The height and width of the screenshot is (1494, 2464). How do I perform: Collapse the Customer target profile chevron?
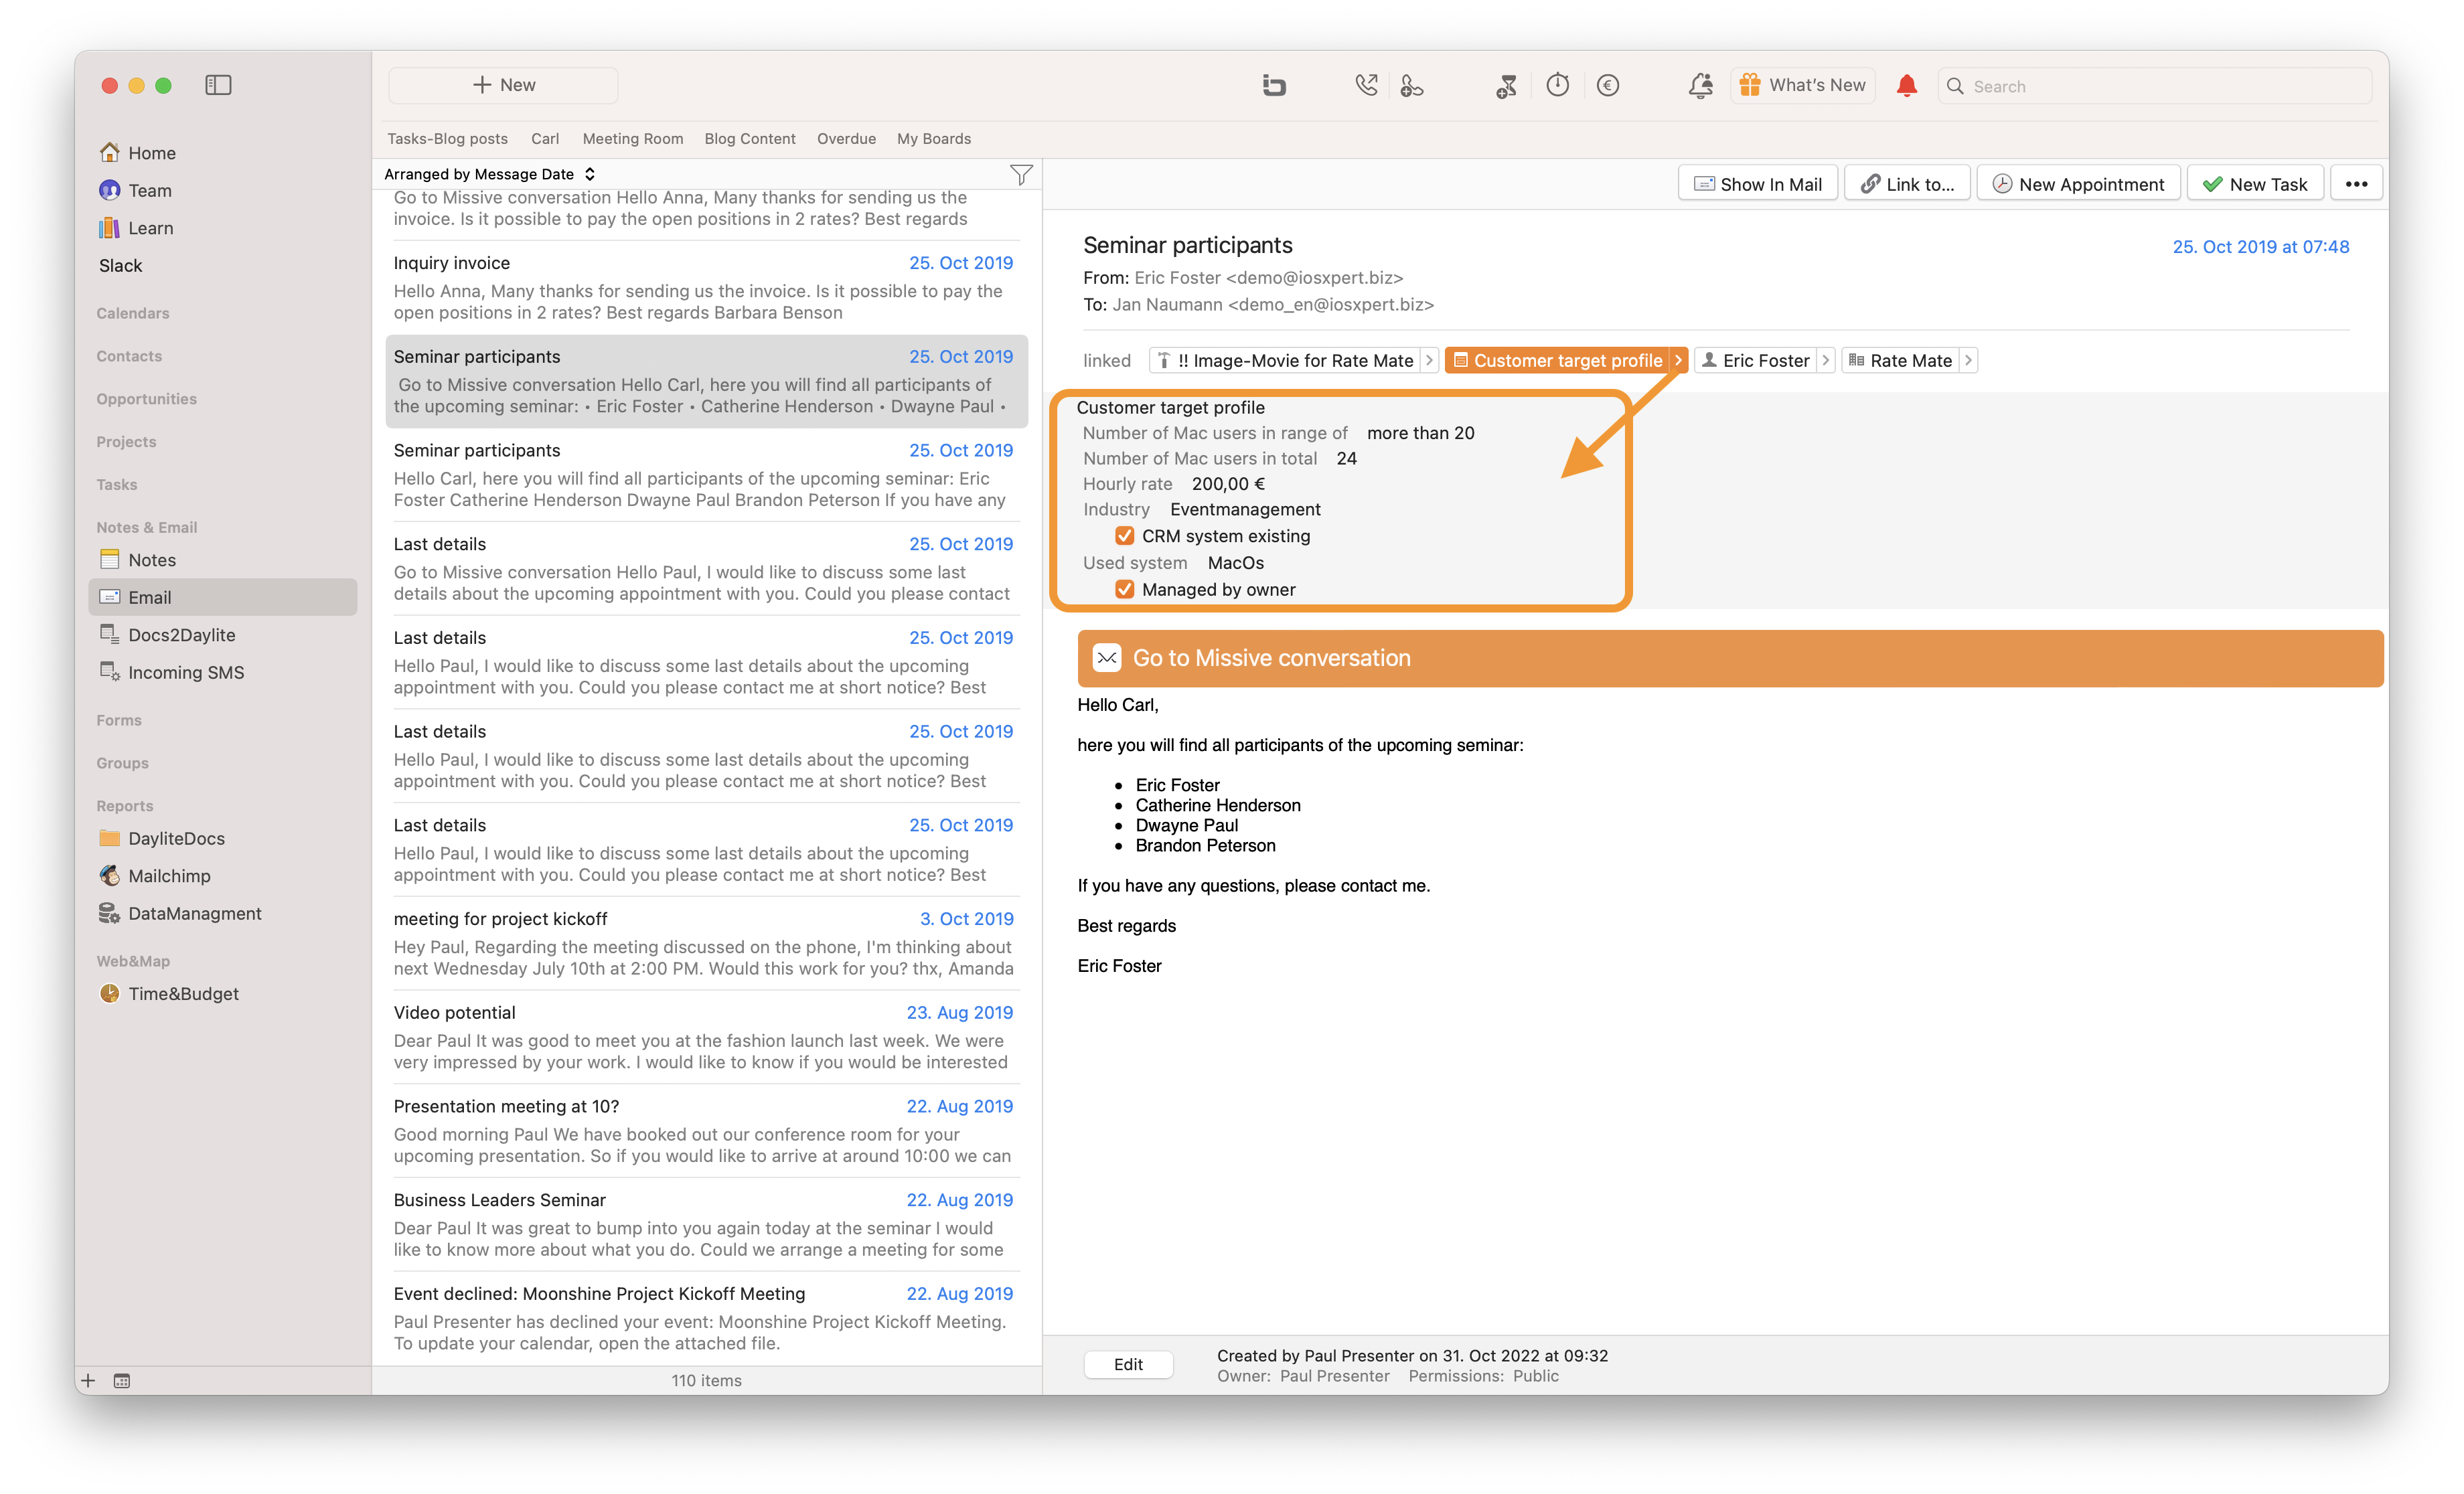1678,360
